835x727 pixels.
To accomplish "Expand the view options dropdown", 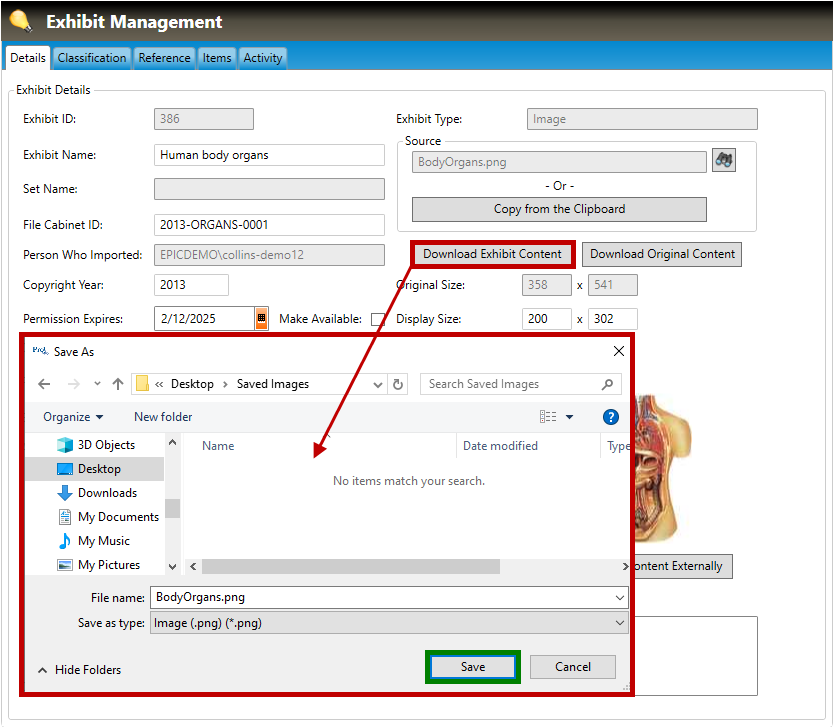I will pyautogui.click(x=569, y=417).
